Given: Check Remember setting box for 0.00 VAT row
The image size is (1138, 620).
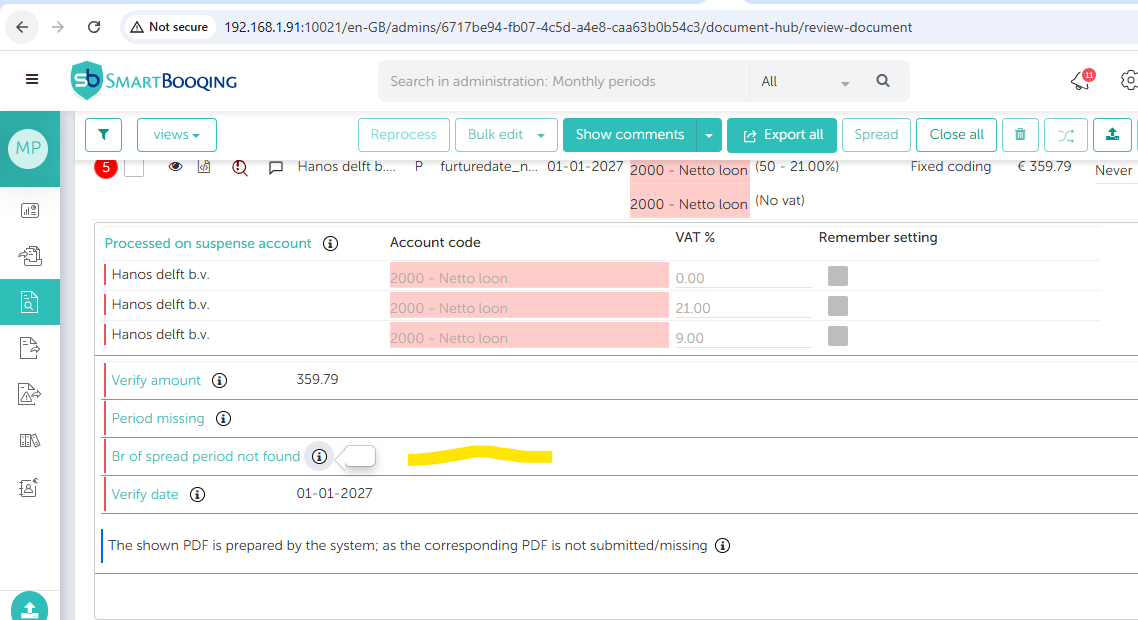Looking at the screenshot, I should click(837, 277).
